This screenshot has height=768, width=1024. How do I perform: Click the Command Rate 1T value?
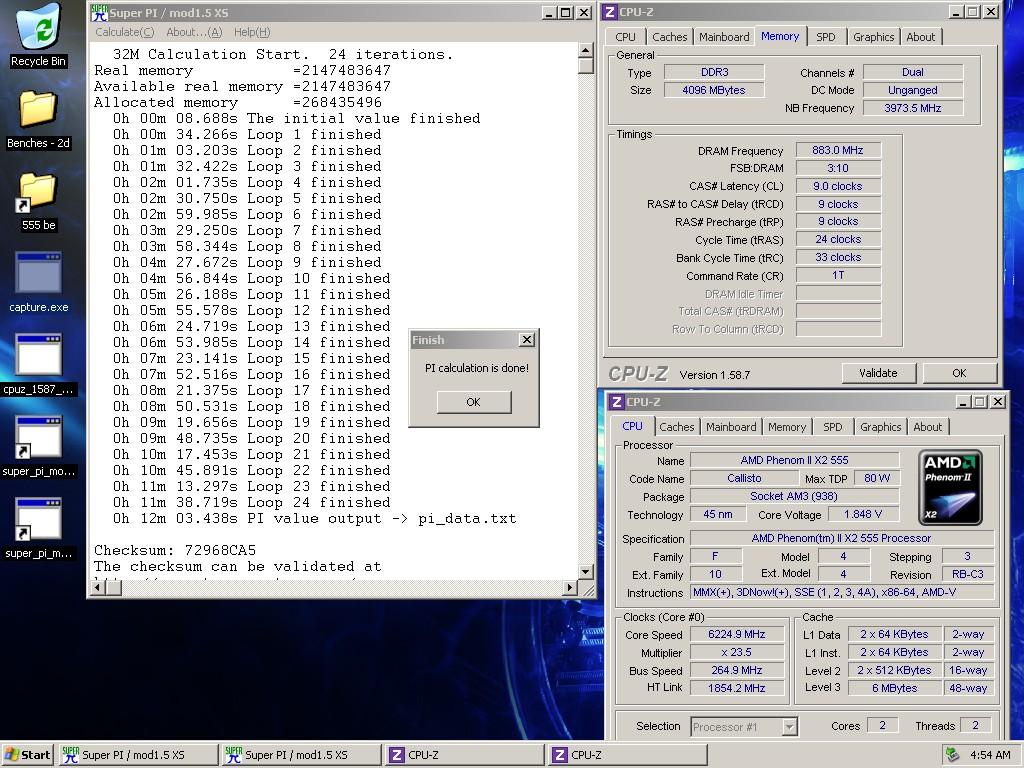pos(838,276)
